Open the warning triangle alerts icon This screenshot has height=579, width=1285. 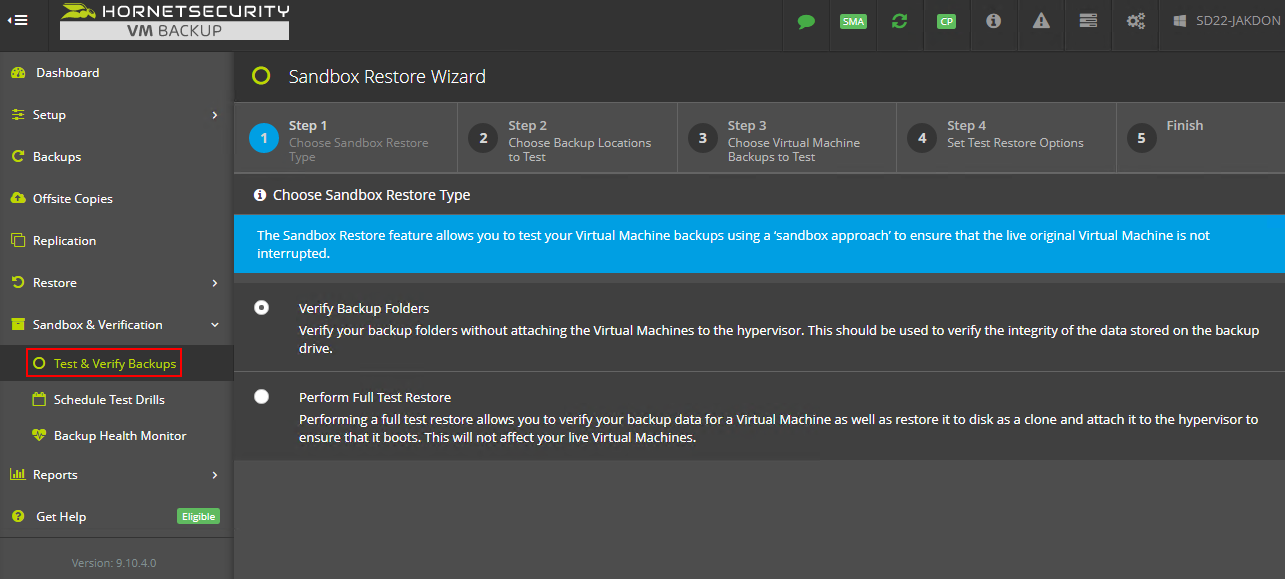point(1041,21)
